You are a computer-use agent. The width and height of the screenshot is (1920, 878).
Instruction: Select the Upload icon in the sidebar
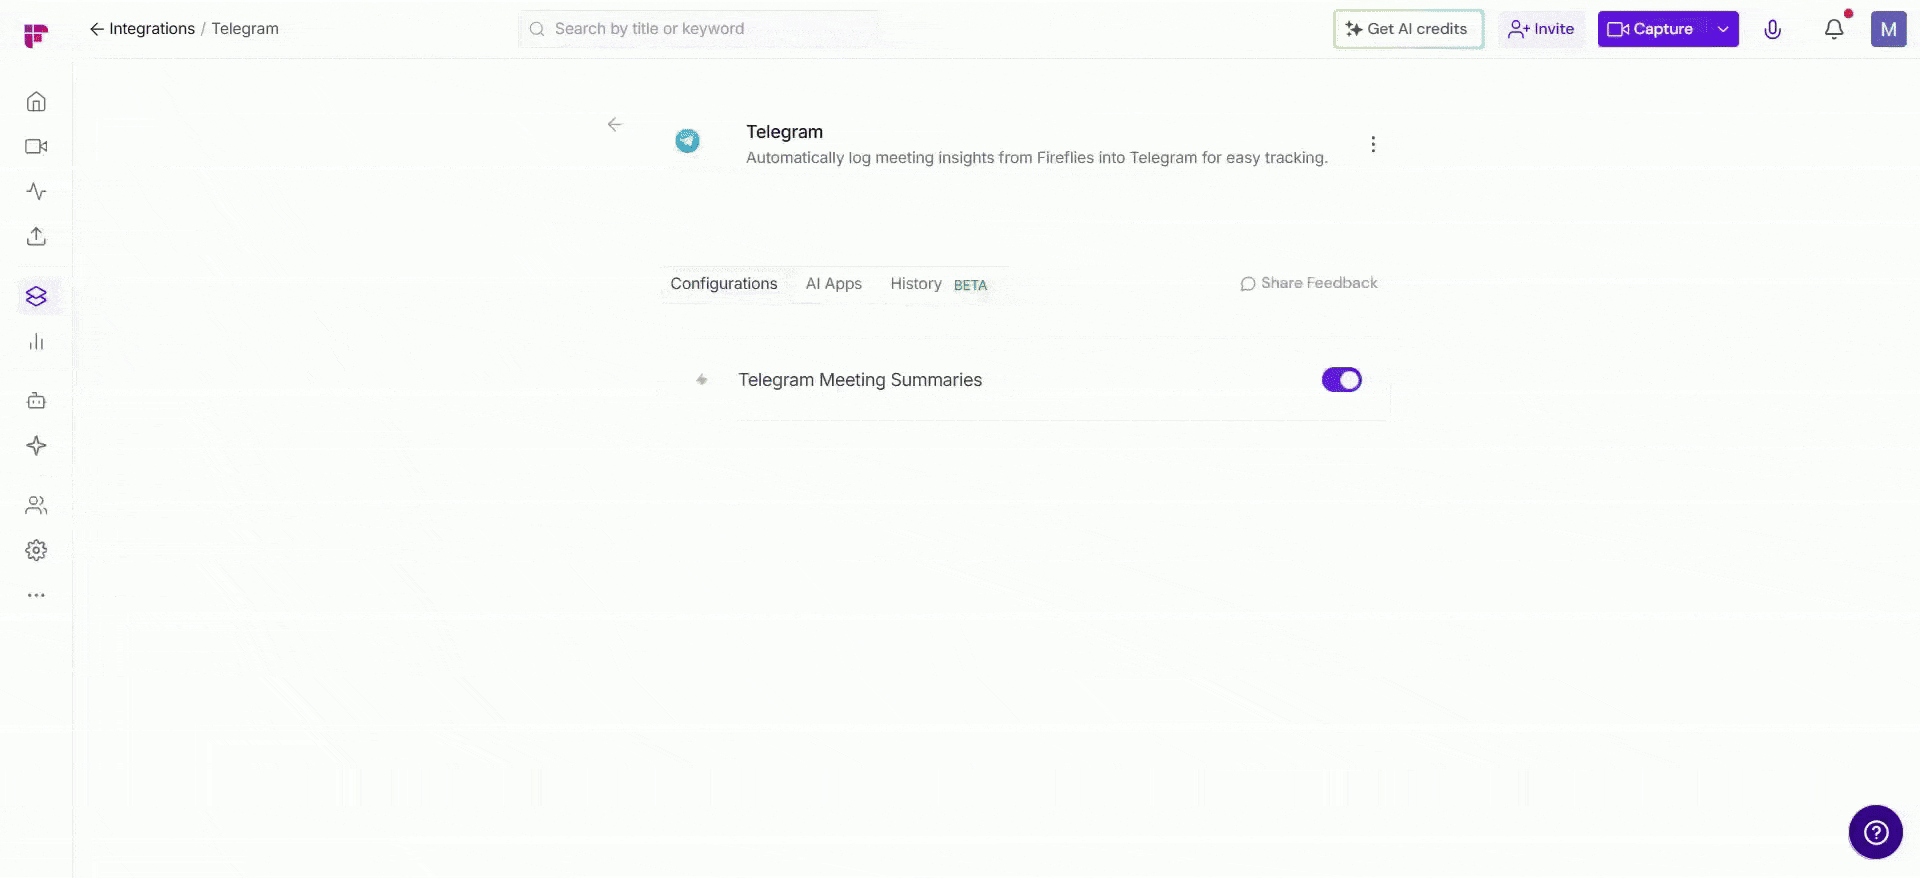[x=36, y=236]
